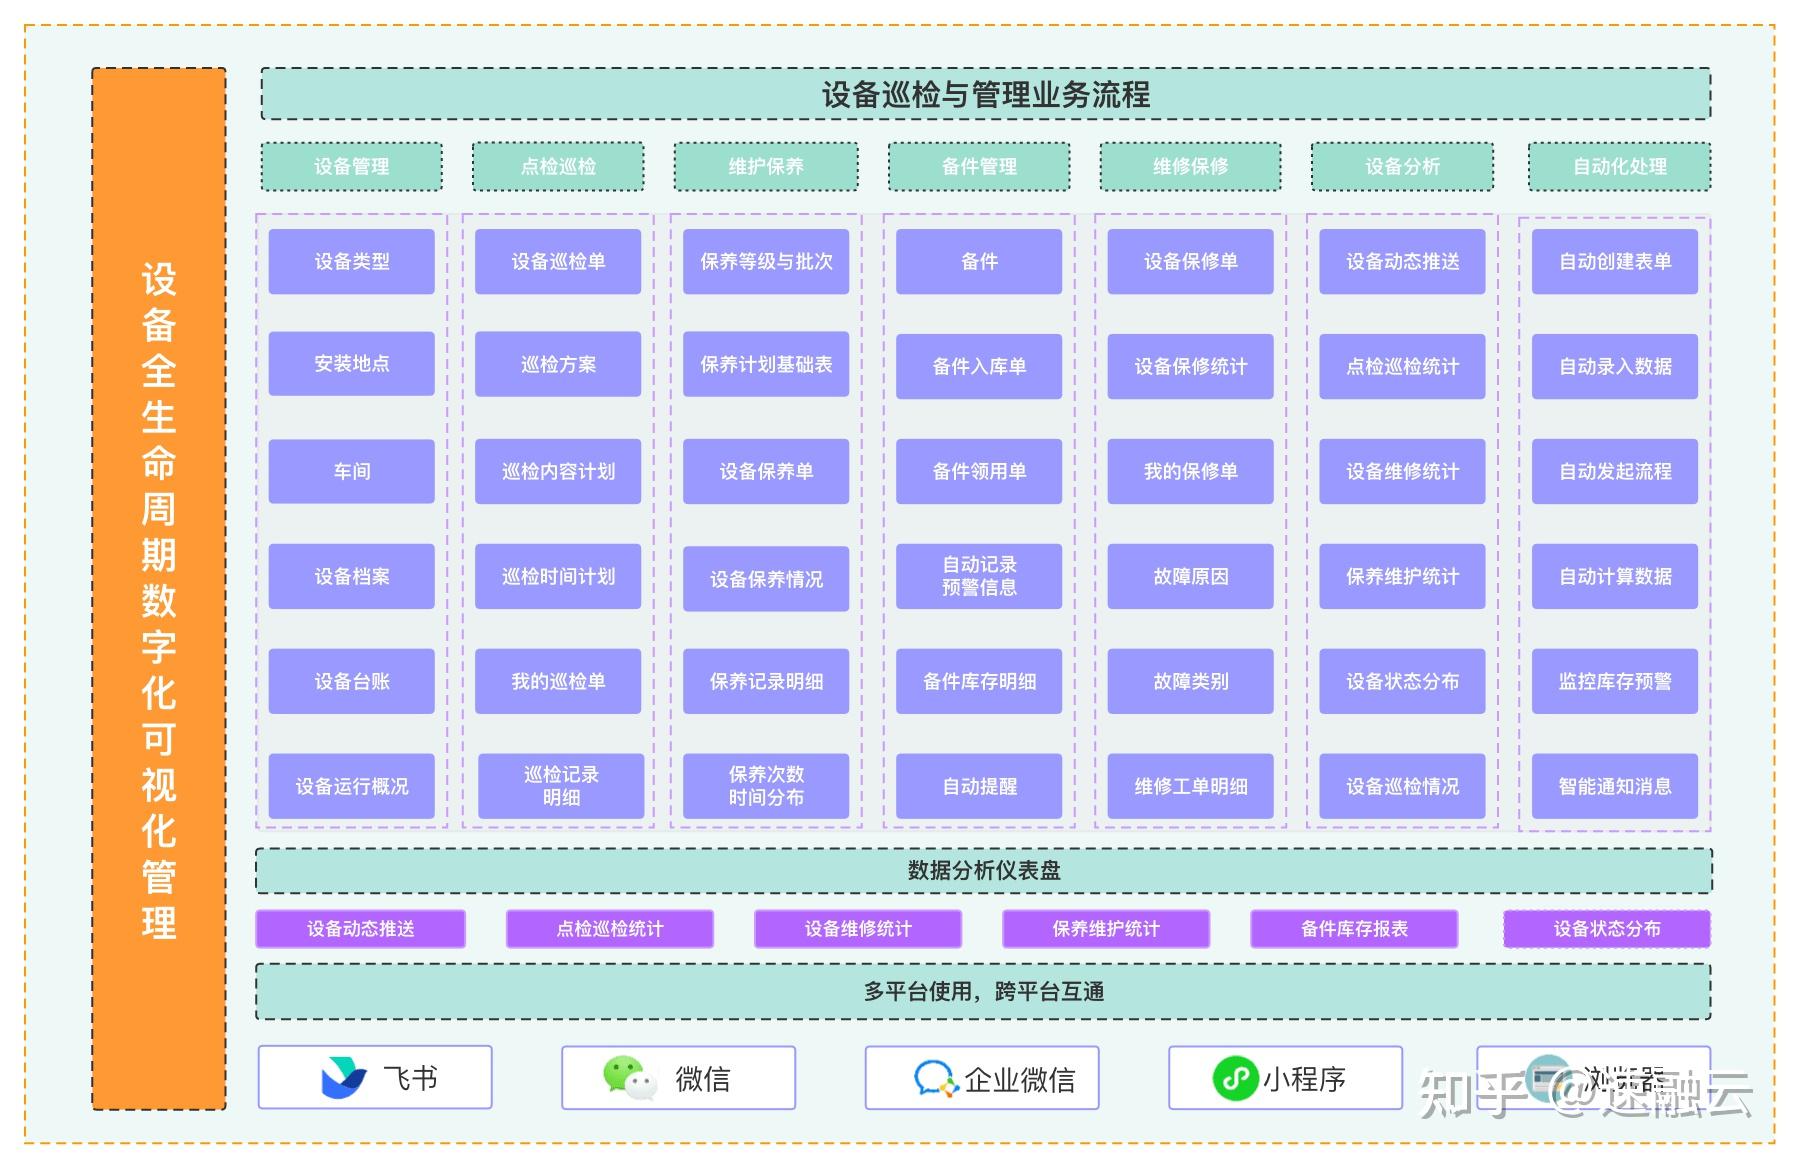This screenshot has width=1800, height=1168.
Task: Click the 备件入库单 block
Action: tap(979, 367)
